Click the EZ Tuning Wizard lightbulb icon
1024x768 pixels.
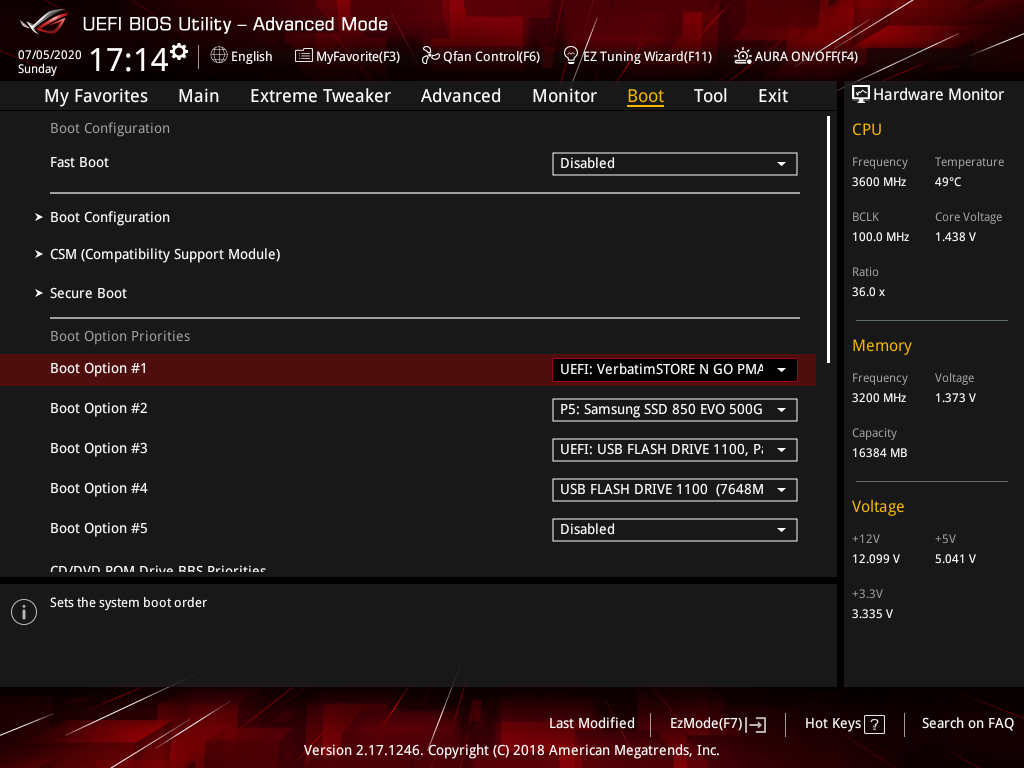point(571,56)
